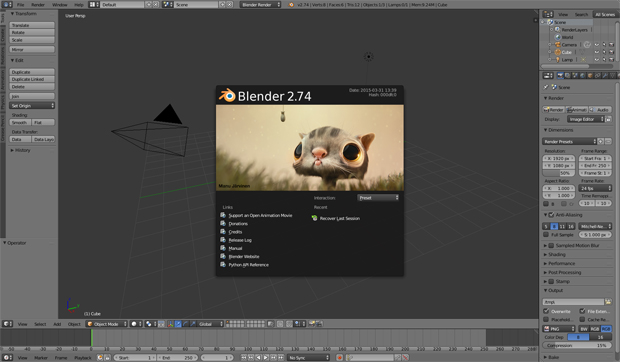Enable Full Sample checkbox
620x362 pixels.
pos(546,235)
